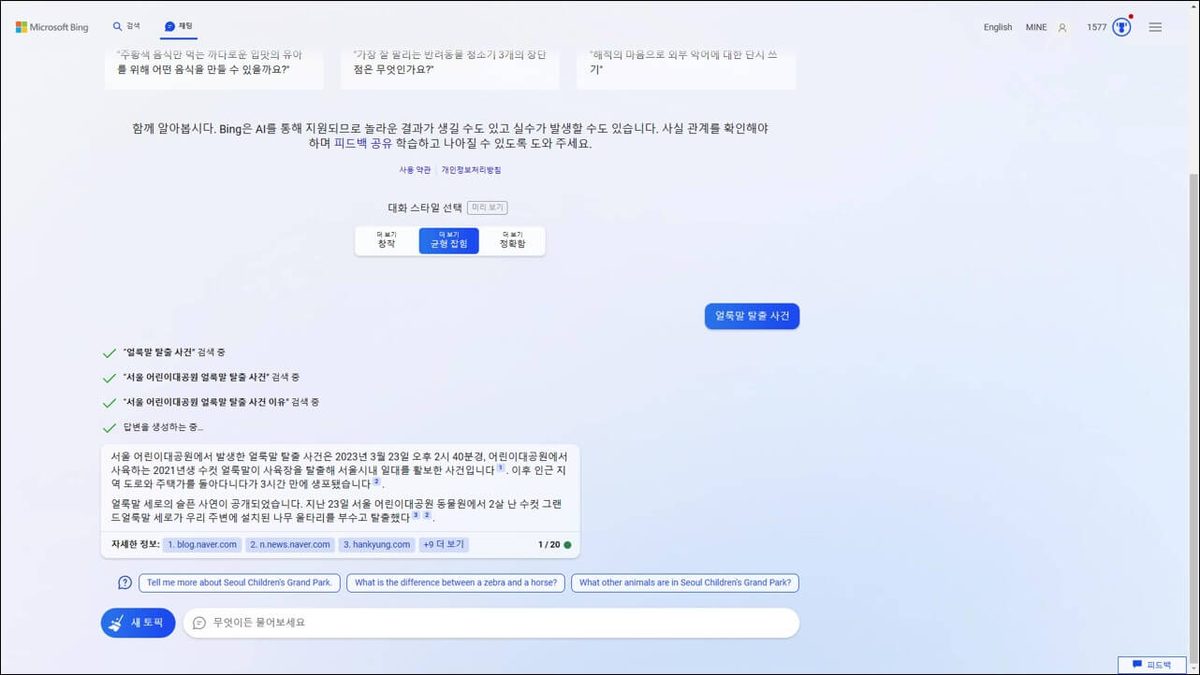Viewport: 1200px width, 675px height.
Task: Open citation 1 superscript in the answer
Action: (x=500, y=467)
